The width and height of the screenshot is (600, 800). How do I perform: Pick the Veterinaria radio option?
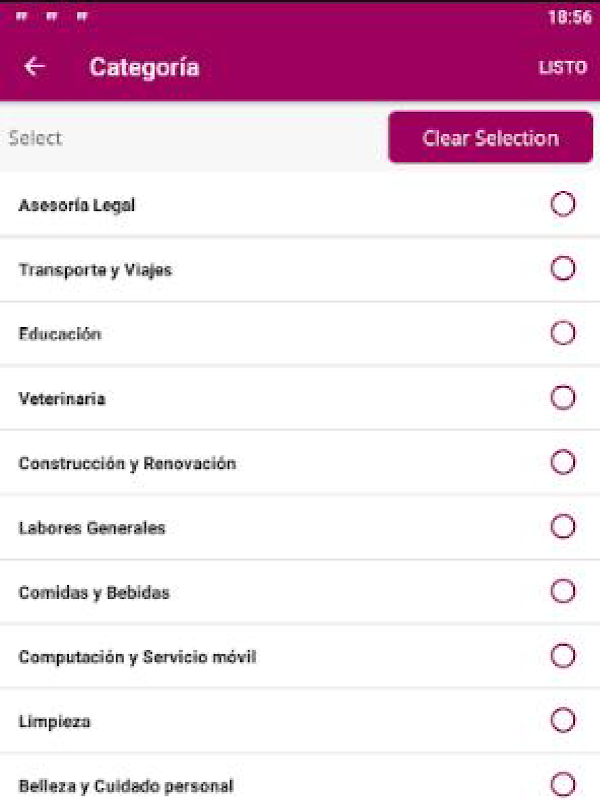563,398
